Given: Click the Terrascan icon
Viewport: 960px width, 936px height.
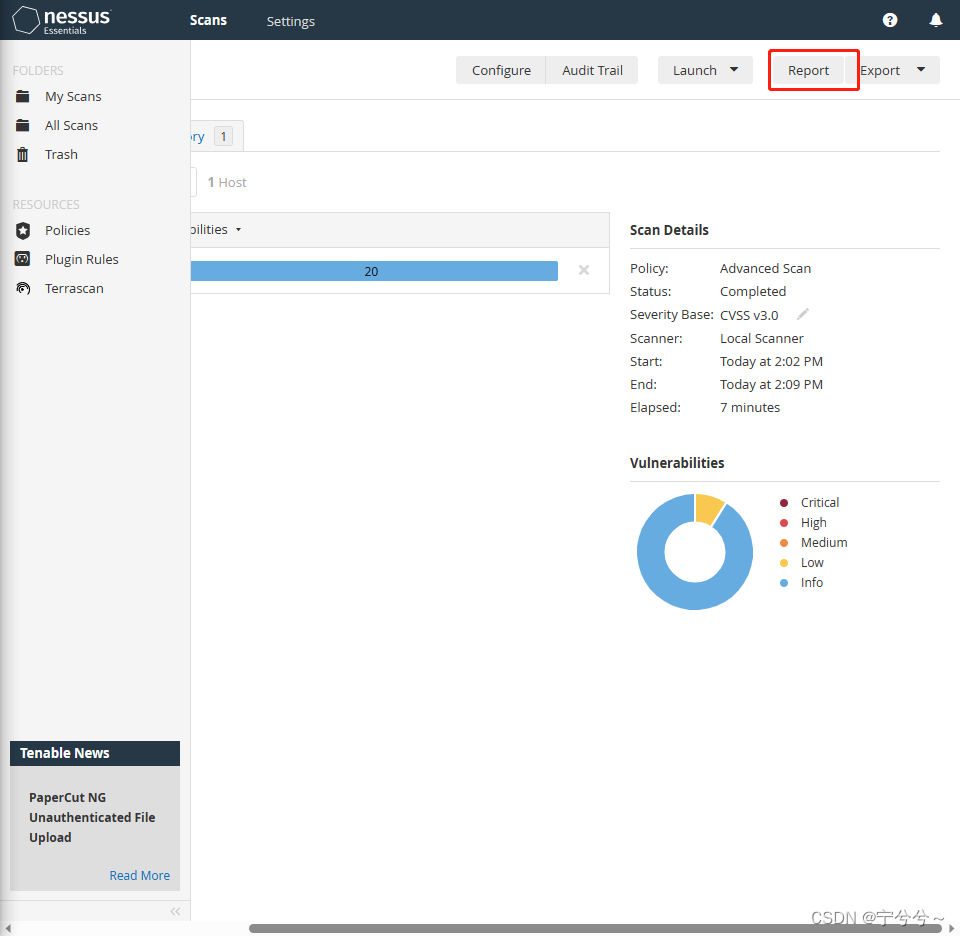Looking at the screenshot, I should pyautogui.click(x=23, y=288).
